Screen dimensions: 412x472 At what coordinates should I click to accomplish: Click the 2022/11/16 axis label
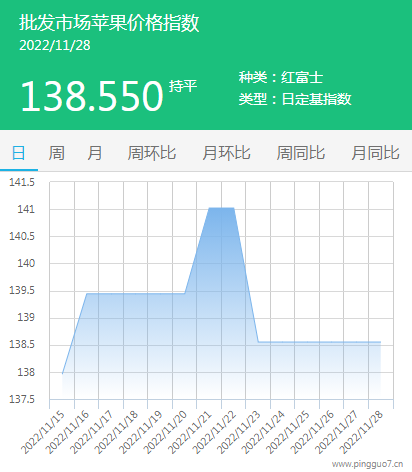pos(67,432)
